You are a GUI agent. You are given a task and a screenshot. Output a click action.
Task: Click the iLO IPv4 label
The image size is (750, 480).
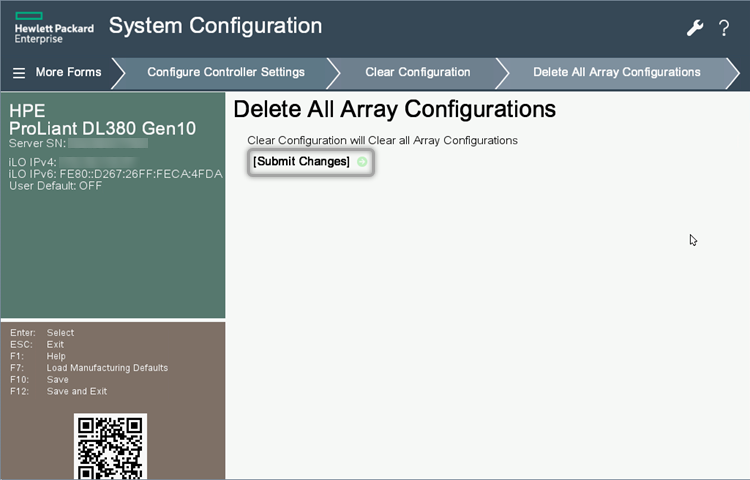[x=33, y=163]
